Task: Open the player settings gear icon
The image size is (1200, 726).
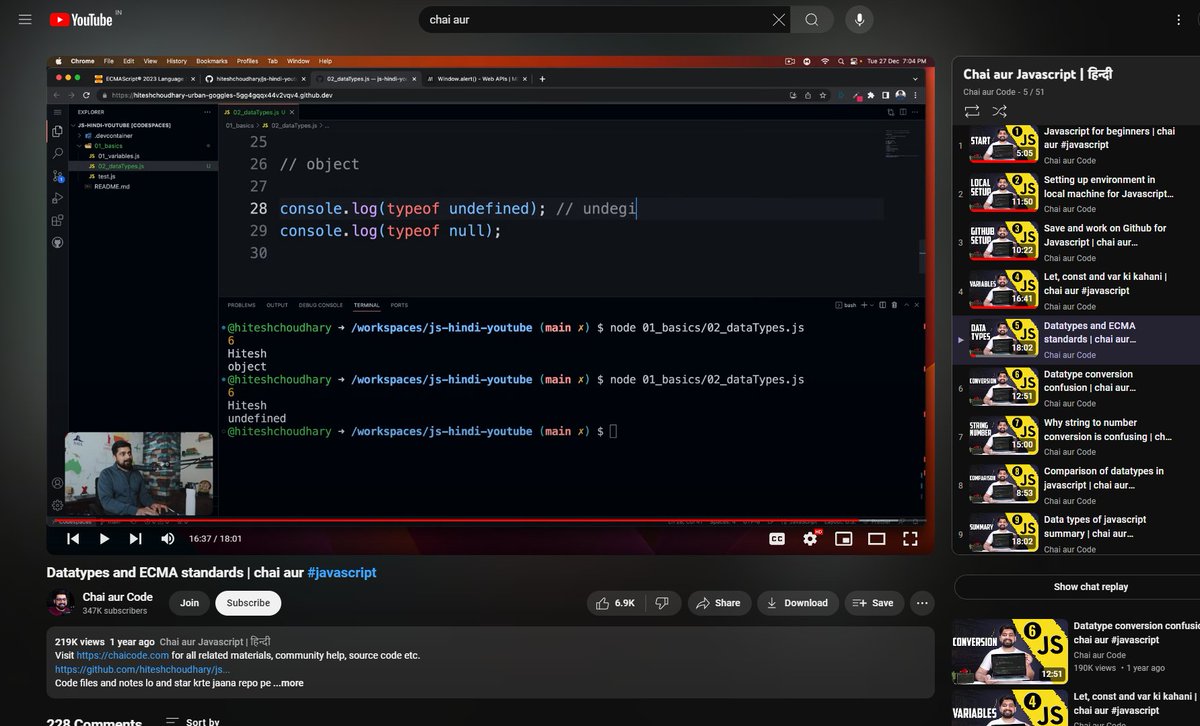Action: click(x=808, y=538)
